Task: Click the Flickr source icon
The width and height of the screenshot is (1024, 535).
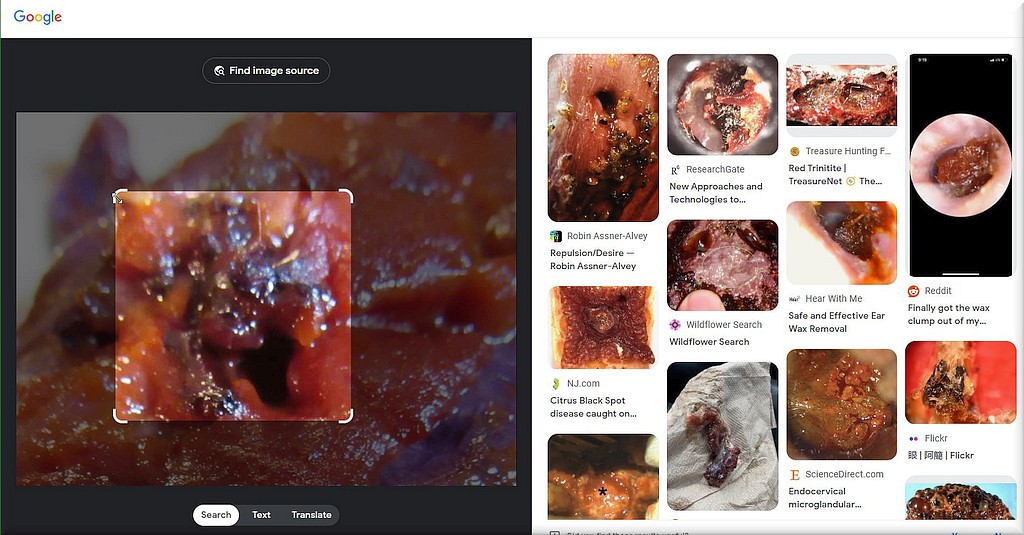Action: (x=913, y=439)
